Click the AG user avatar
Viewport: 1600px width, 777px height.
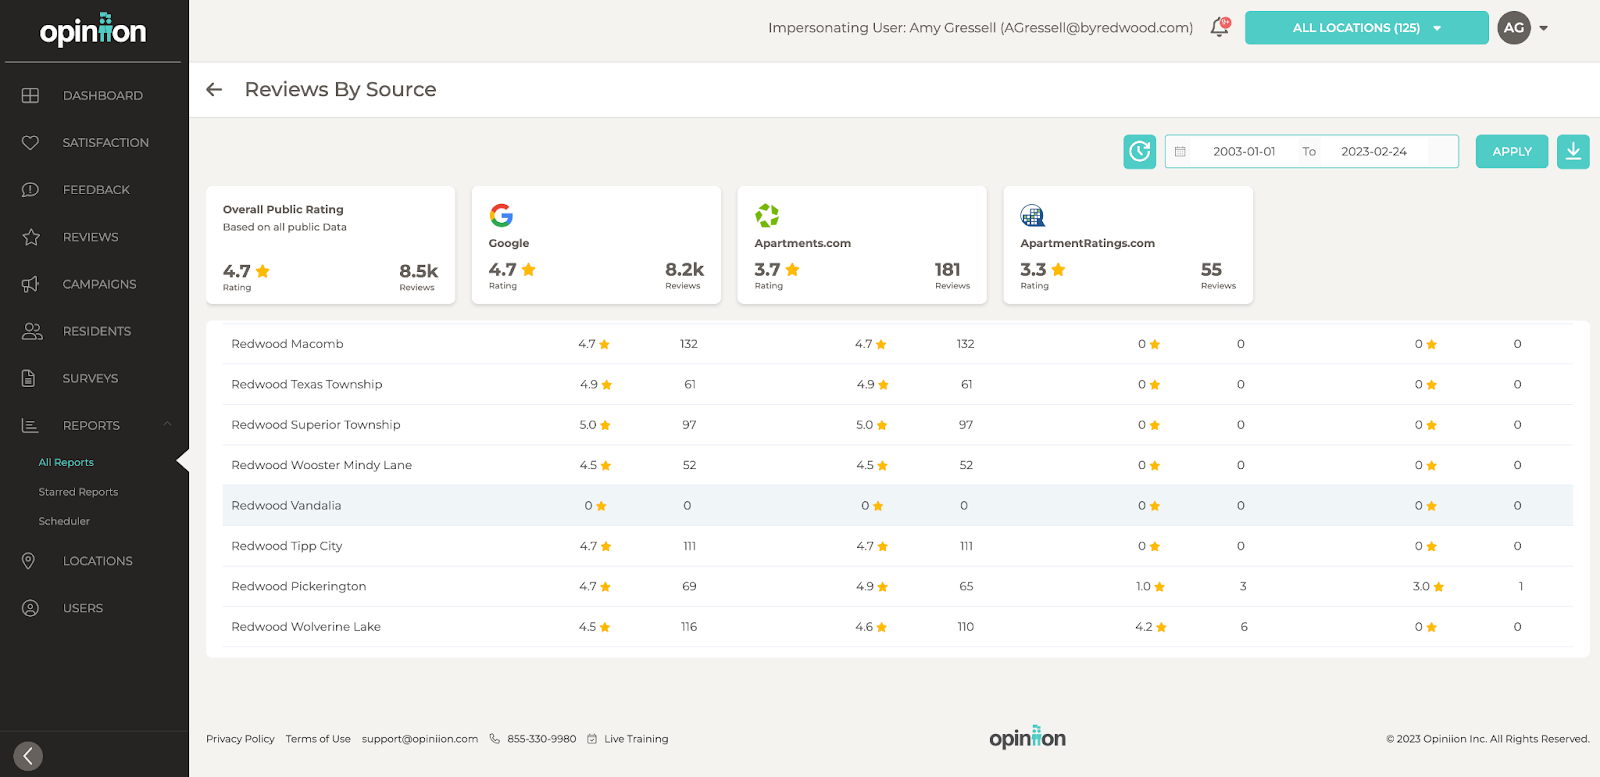pos(1514,28)
